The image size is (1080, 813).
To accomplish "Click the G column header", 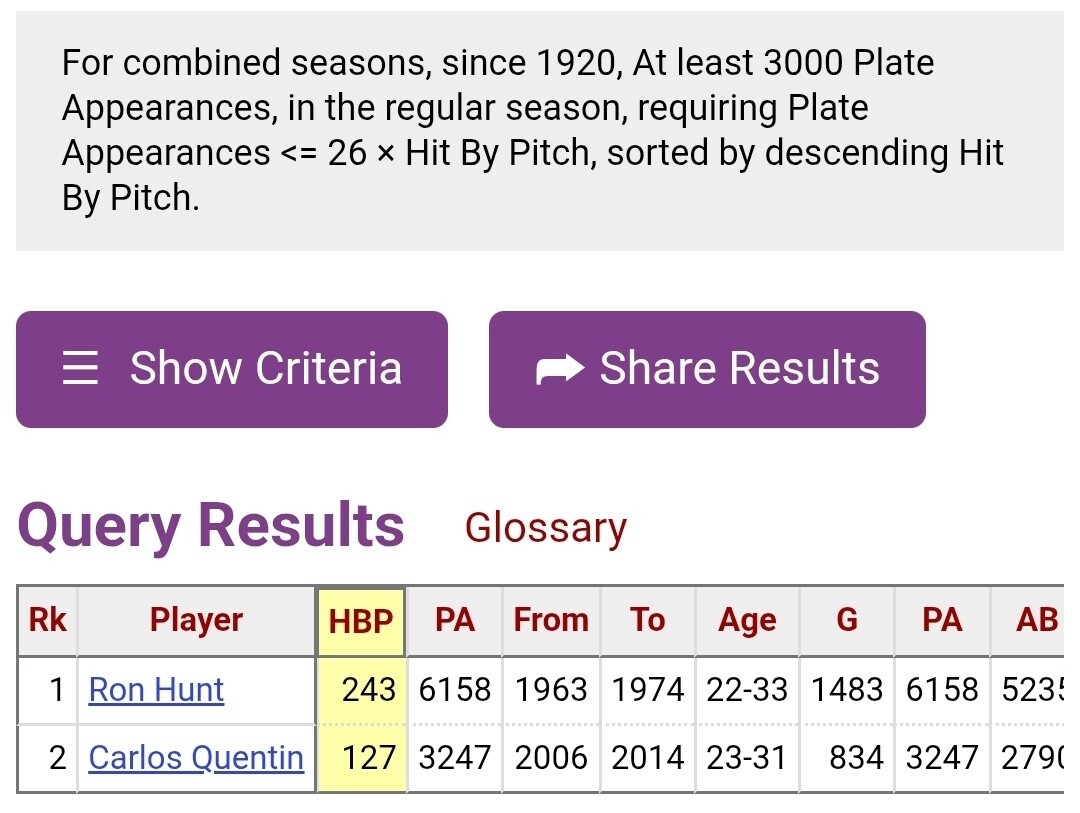I will click(x=847, y=621).
